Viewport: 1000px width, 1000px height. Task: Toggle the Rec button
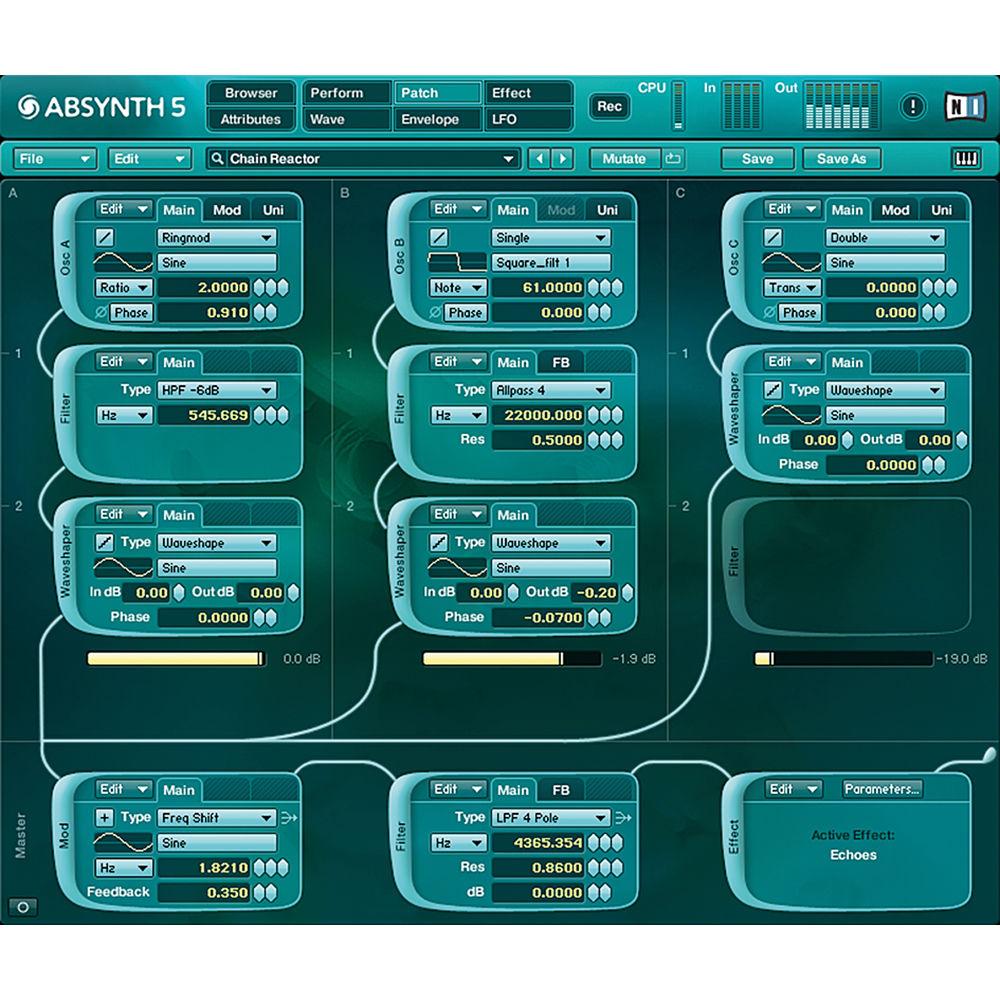[609, 107]
